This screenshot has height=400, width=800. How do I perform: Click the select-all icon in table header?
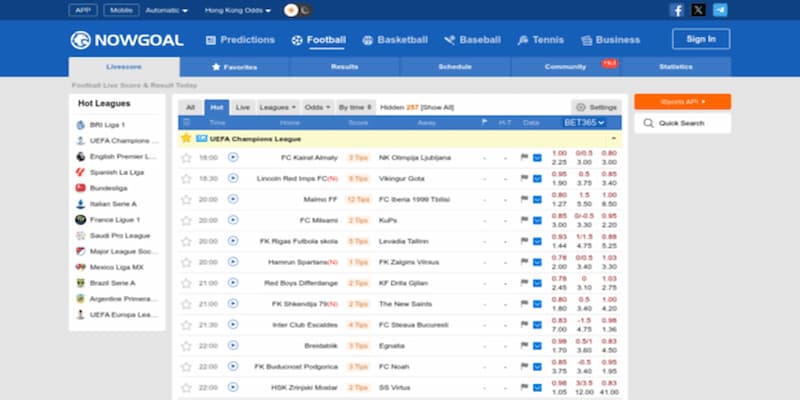(x=187, y=122)
